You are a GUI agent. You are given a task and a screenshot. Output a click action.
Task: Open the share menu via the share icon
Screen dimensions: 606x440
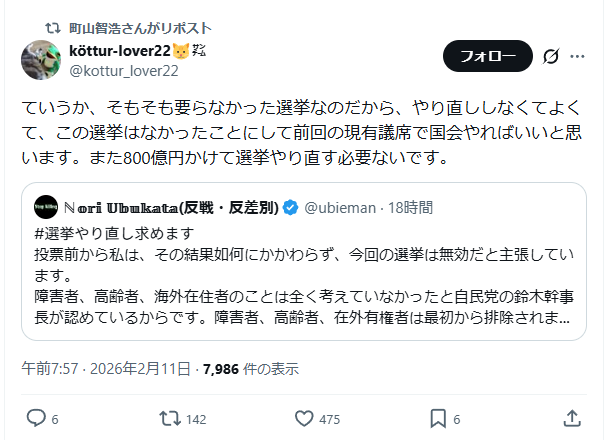572,417
